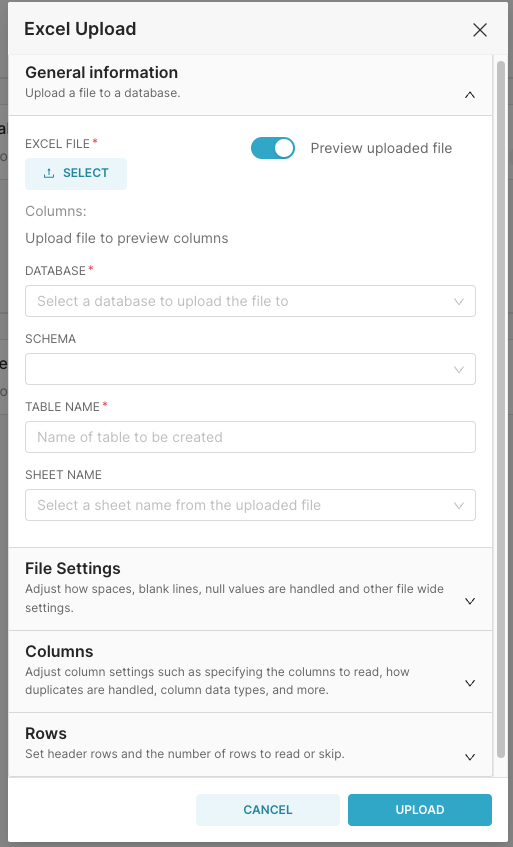
Task: Click the Cancel button
Action: [268, 810]
